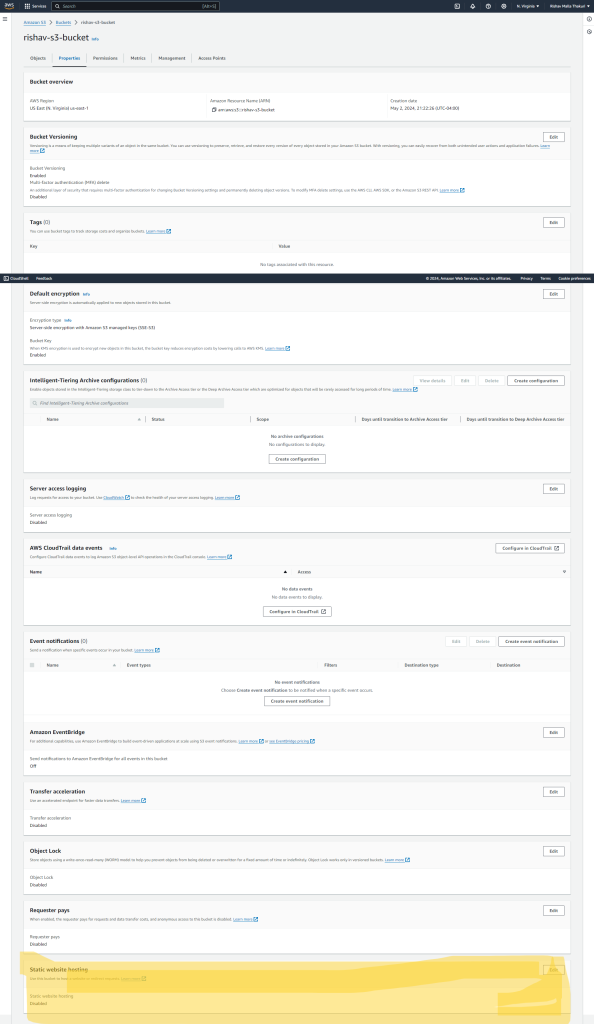Open the Metrics tab

(138, 58)
